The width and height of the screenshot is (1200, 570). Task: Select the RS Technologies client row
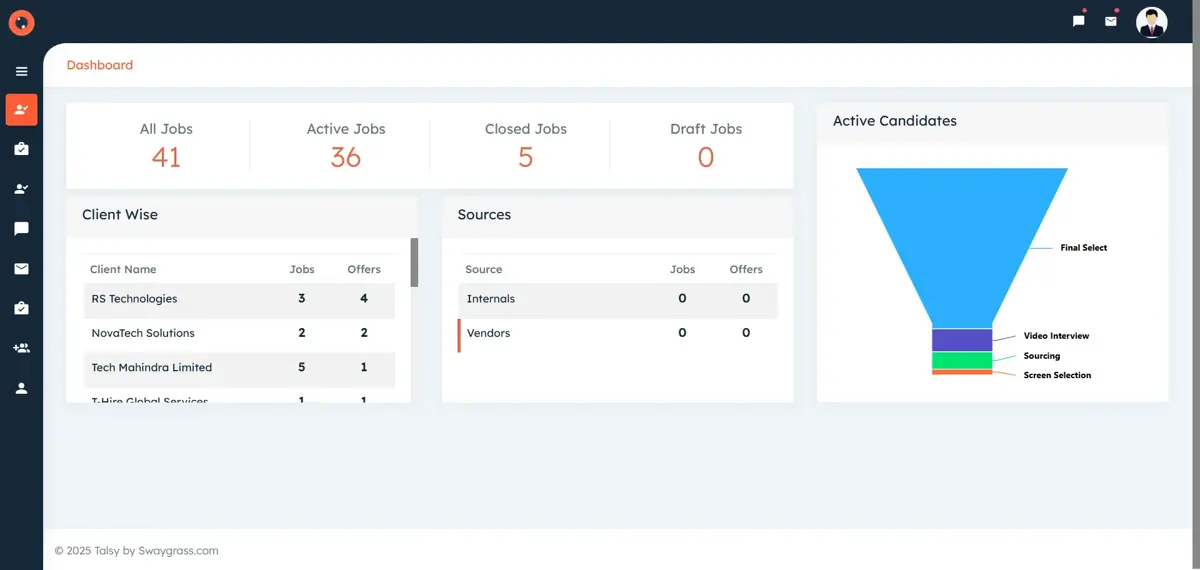point(134,299)
